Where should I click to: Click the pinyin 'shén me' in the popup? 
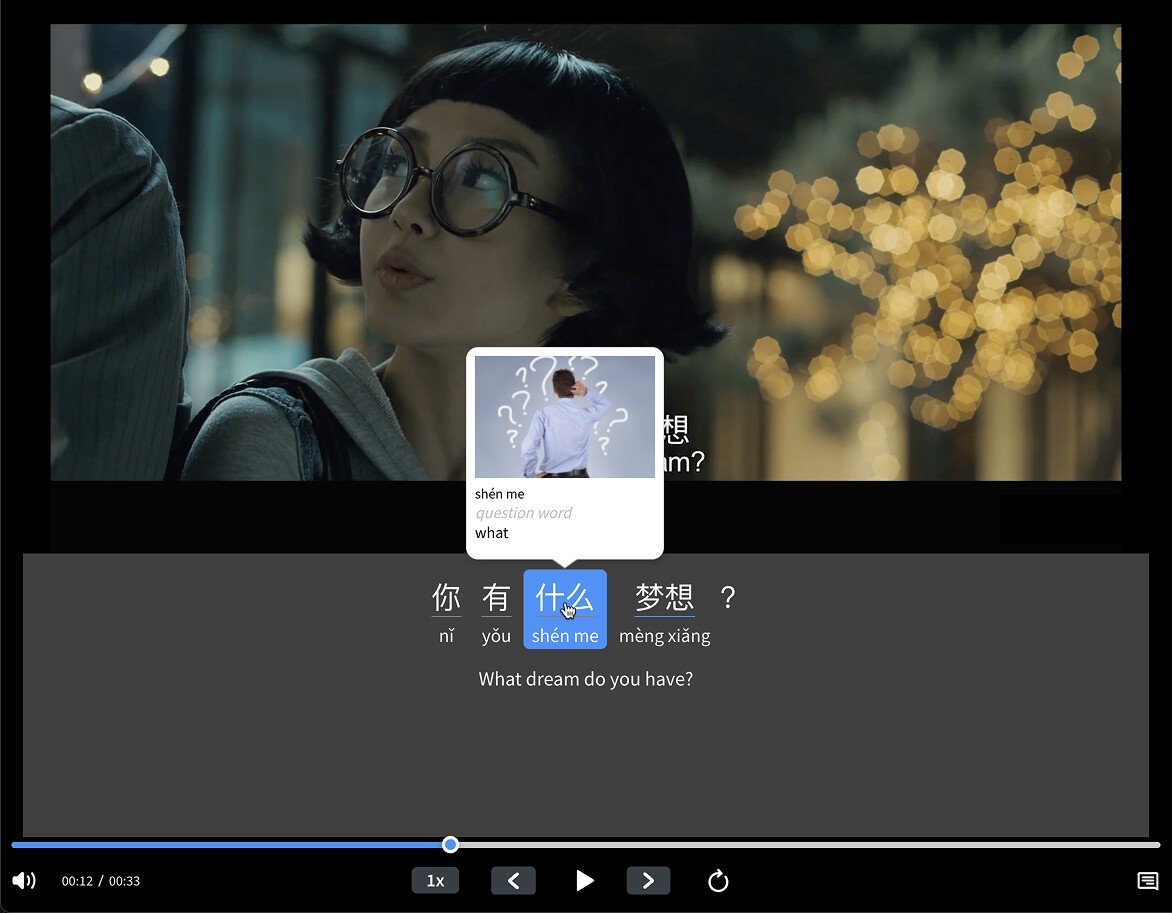498,493
